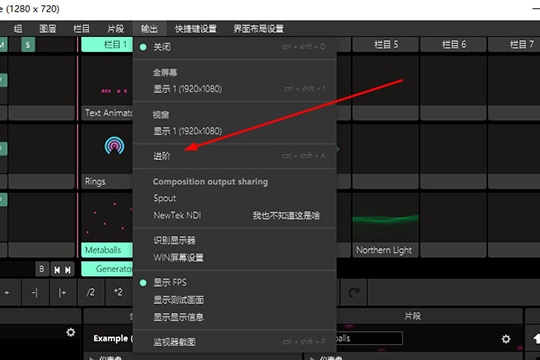540x360 pixels.
Task: Click 识别显示器 menu entry
Action: (x=235, y=240)
